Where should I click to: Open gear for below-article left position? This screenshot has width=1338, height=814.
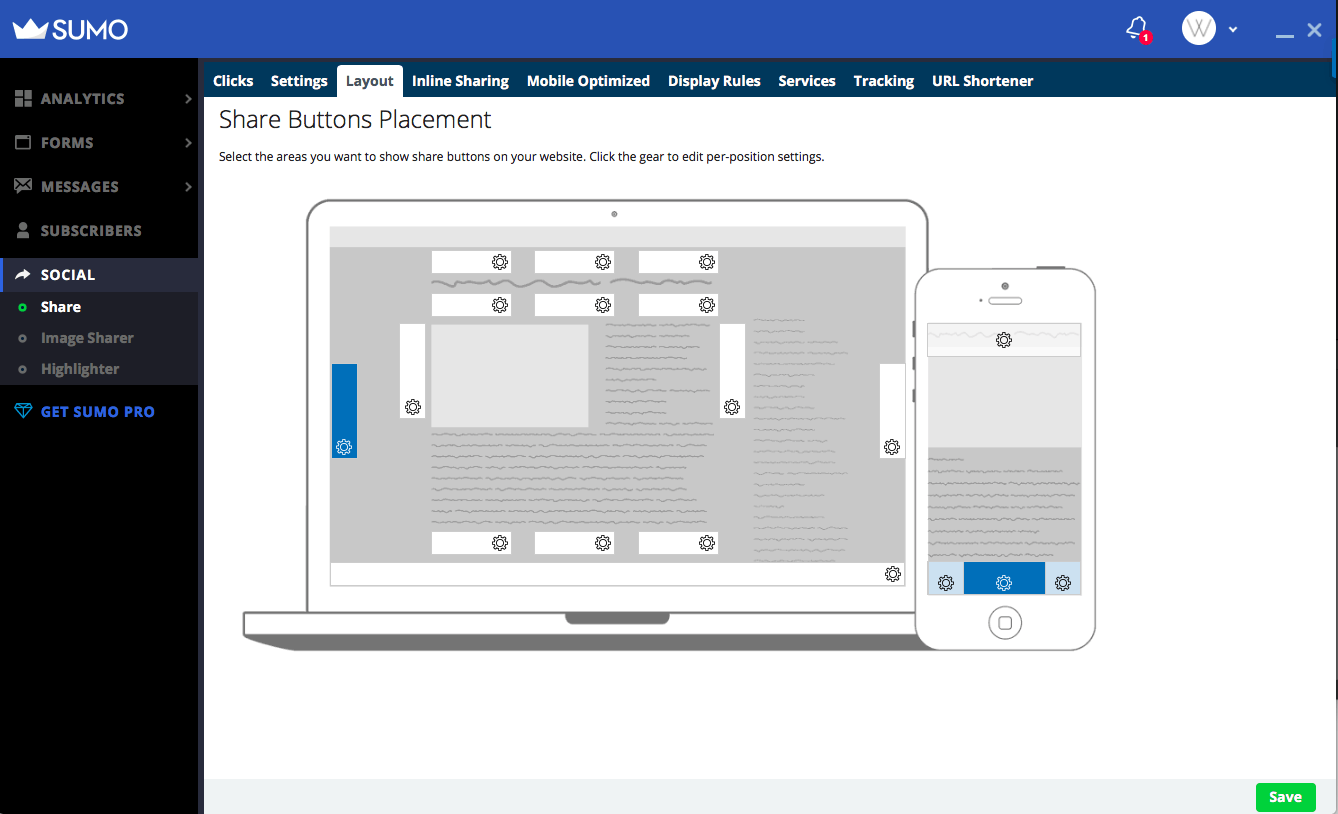tap(500, 543)
